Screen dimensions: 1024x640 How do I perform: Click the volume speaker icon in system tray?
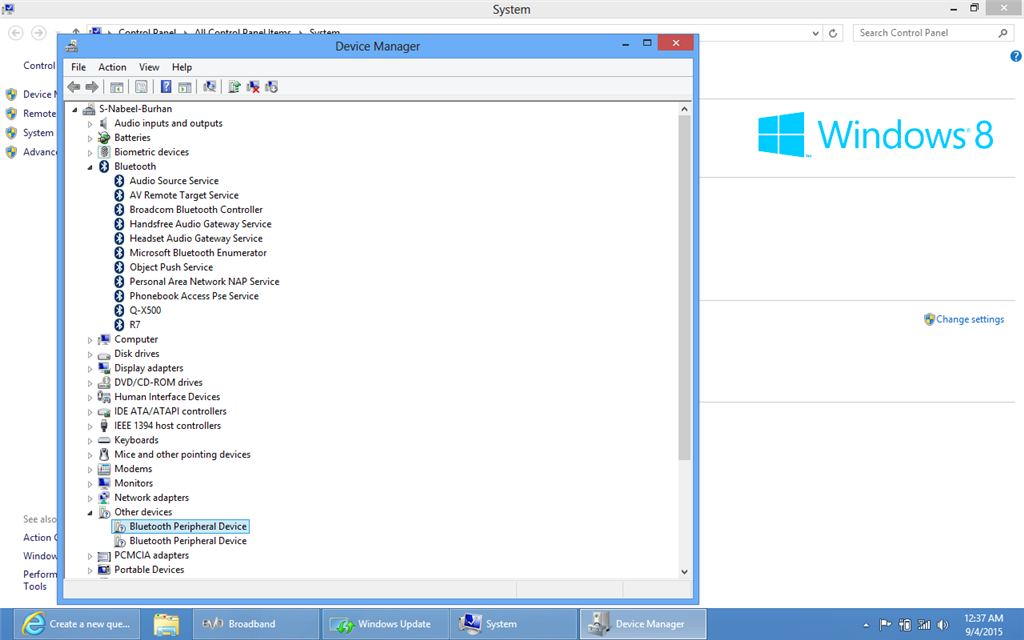pos(942,624)
